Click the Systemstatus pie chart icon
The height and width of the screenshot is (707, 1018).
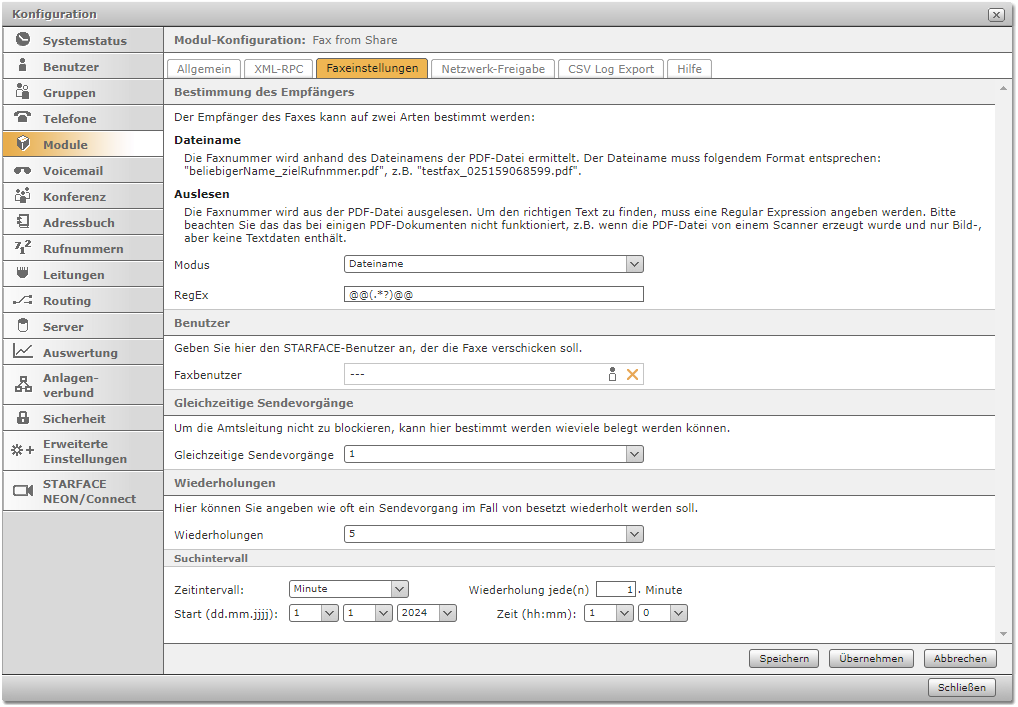point(23,40)
